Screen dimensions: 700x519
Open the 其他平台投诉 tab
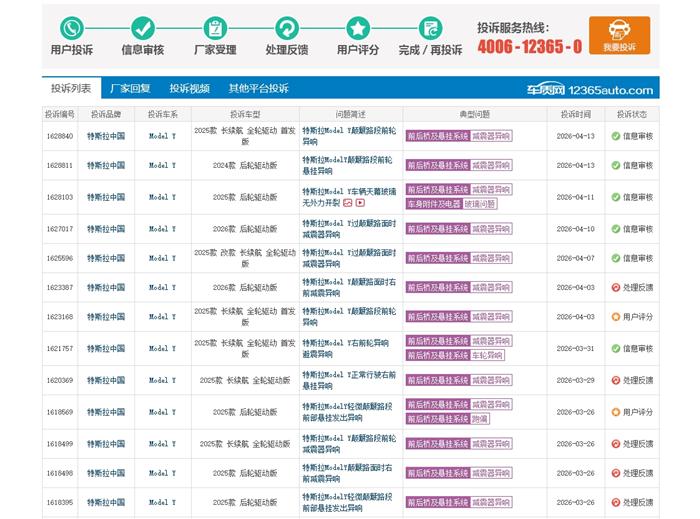click(x=258, y=89)
